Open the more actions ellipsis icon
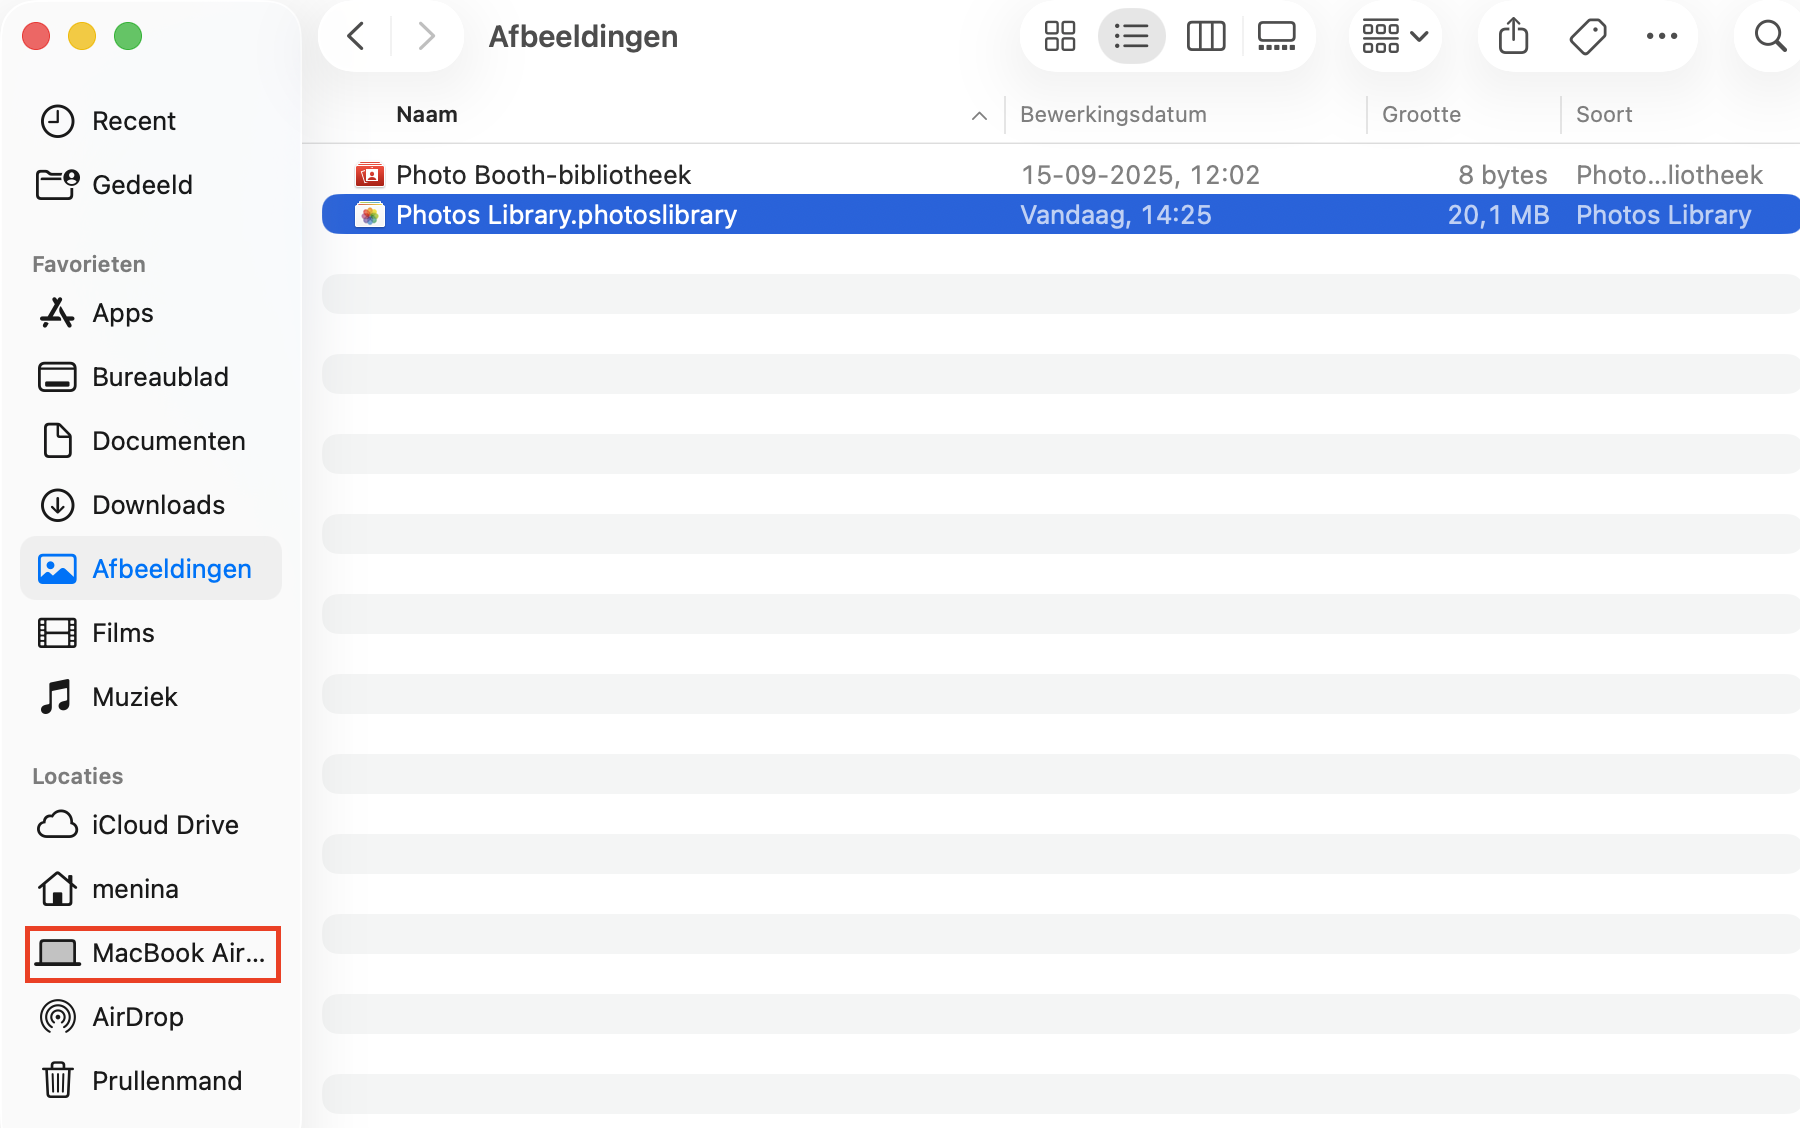This screenshot has height=1128, width=1800. point(1663,36)
